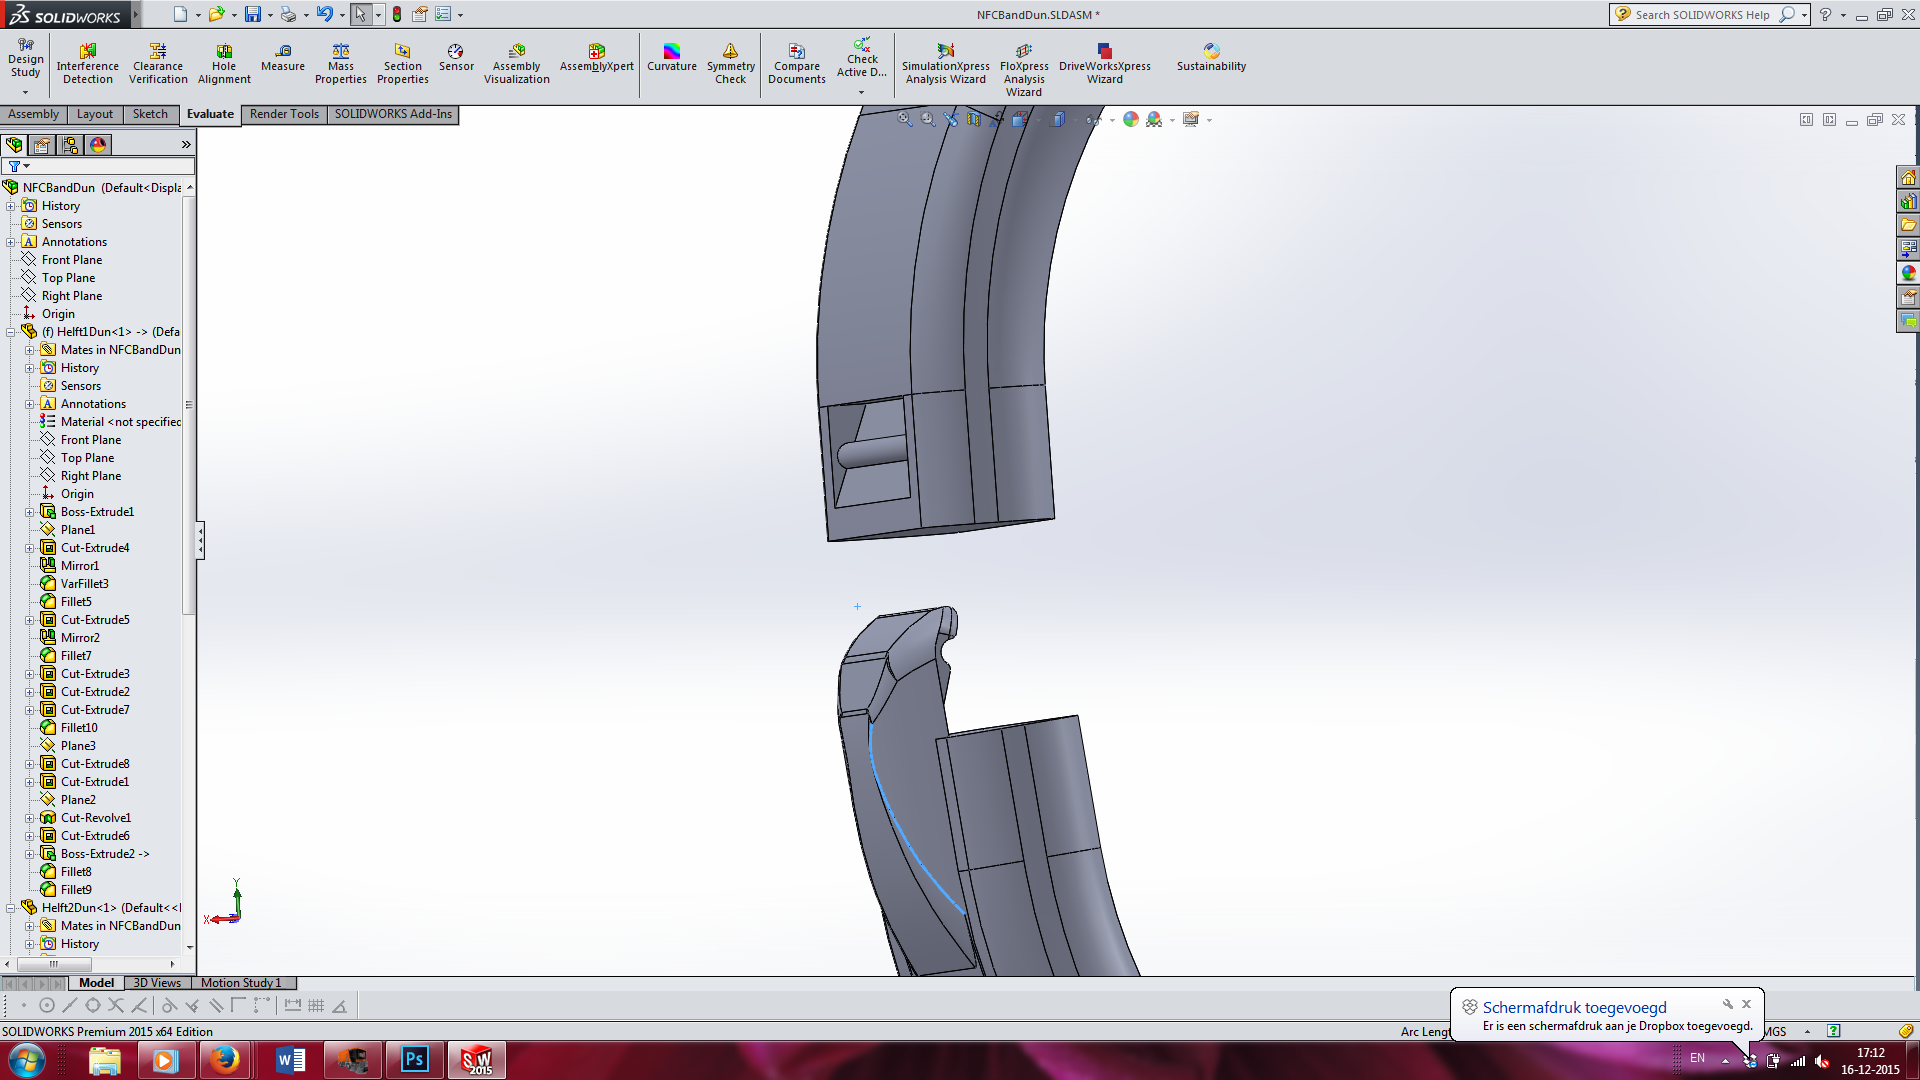
Task: Click the feature tree filter field
Action: (x=98, y=166)
